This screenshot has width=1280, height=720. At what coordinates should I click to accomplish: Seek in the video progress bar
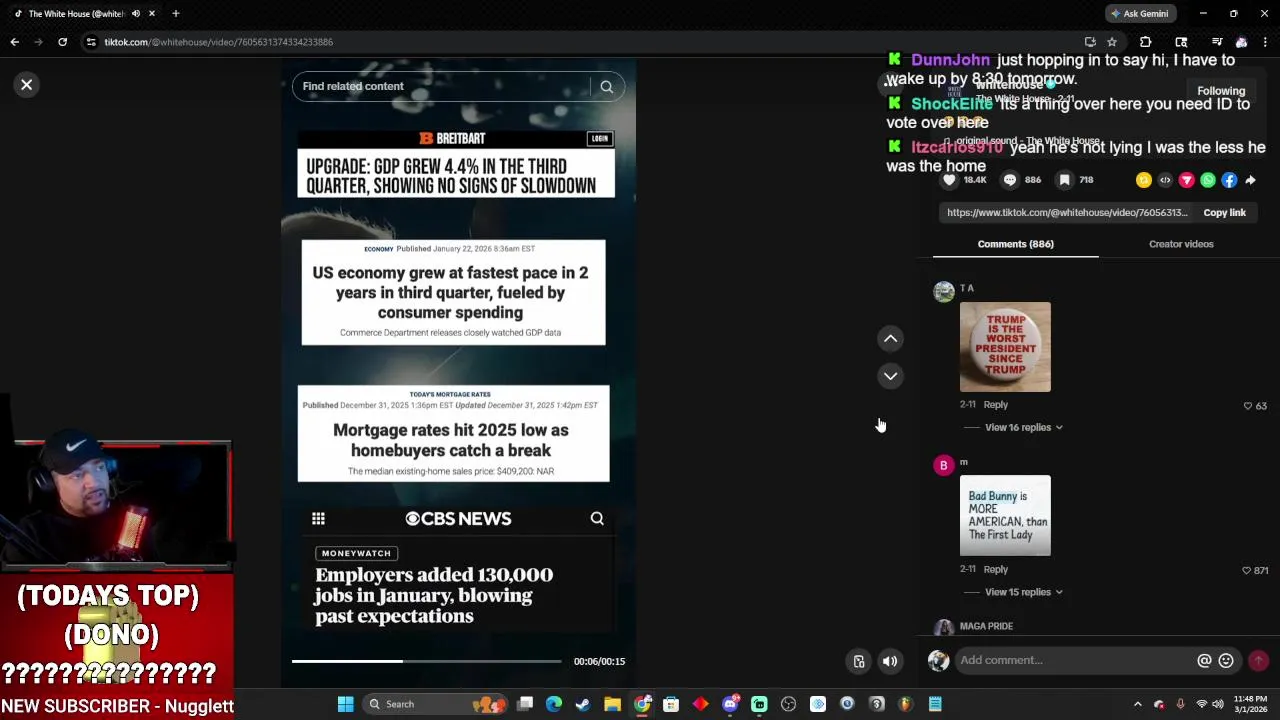[x=427, y=661]
